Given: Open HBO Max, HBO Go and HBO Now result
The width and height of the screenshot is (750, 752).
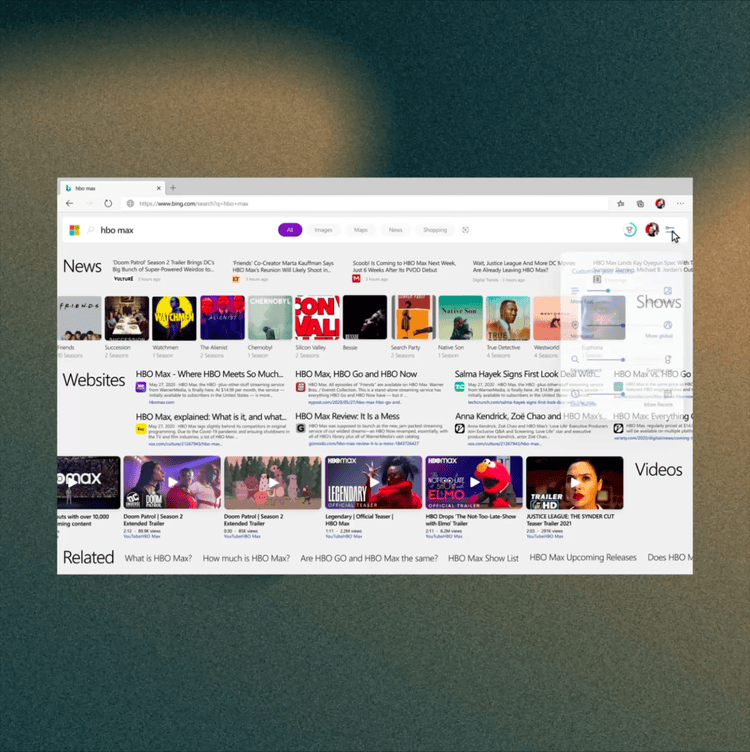Looking at the screenshot, I should (x=356, y=374).
